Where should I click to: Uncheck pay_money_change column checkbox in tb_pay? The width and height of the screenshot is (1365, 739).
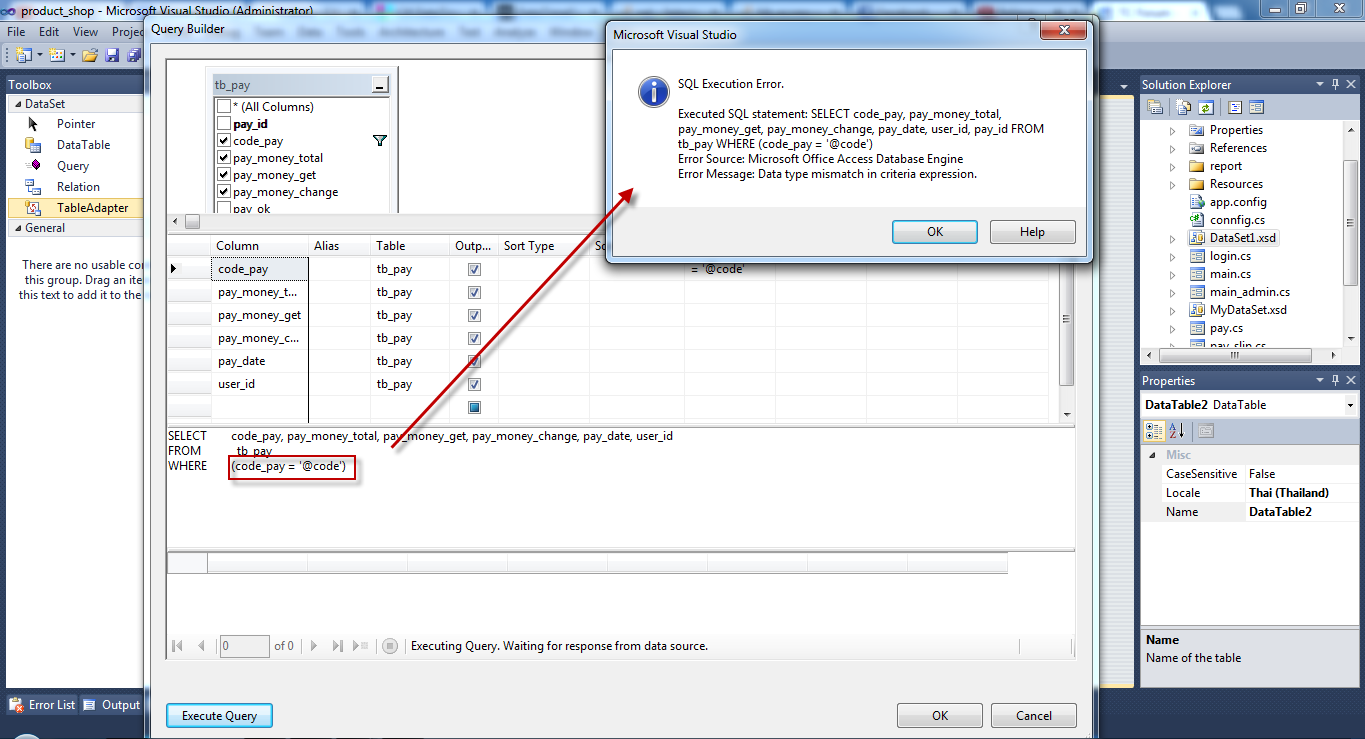[224, 192]
